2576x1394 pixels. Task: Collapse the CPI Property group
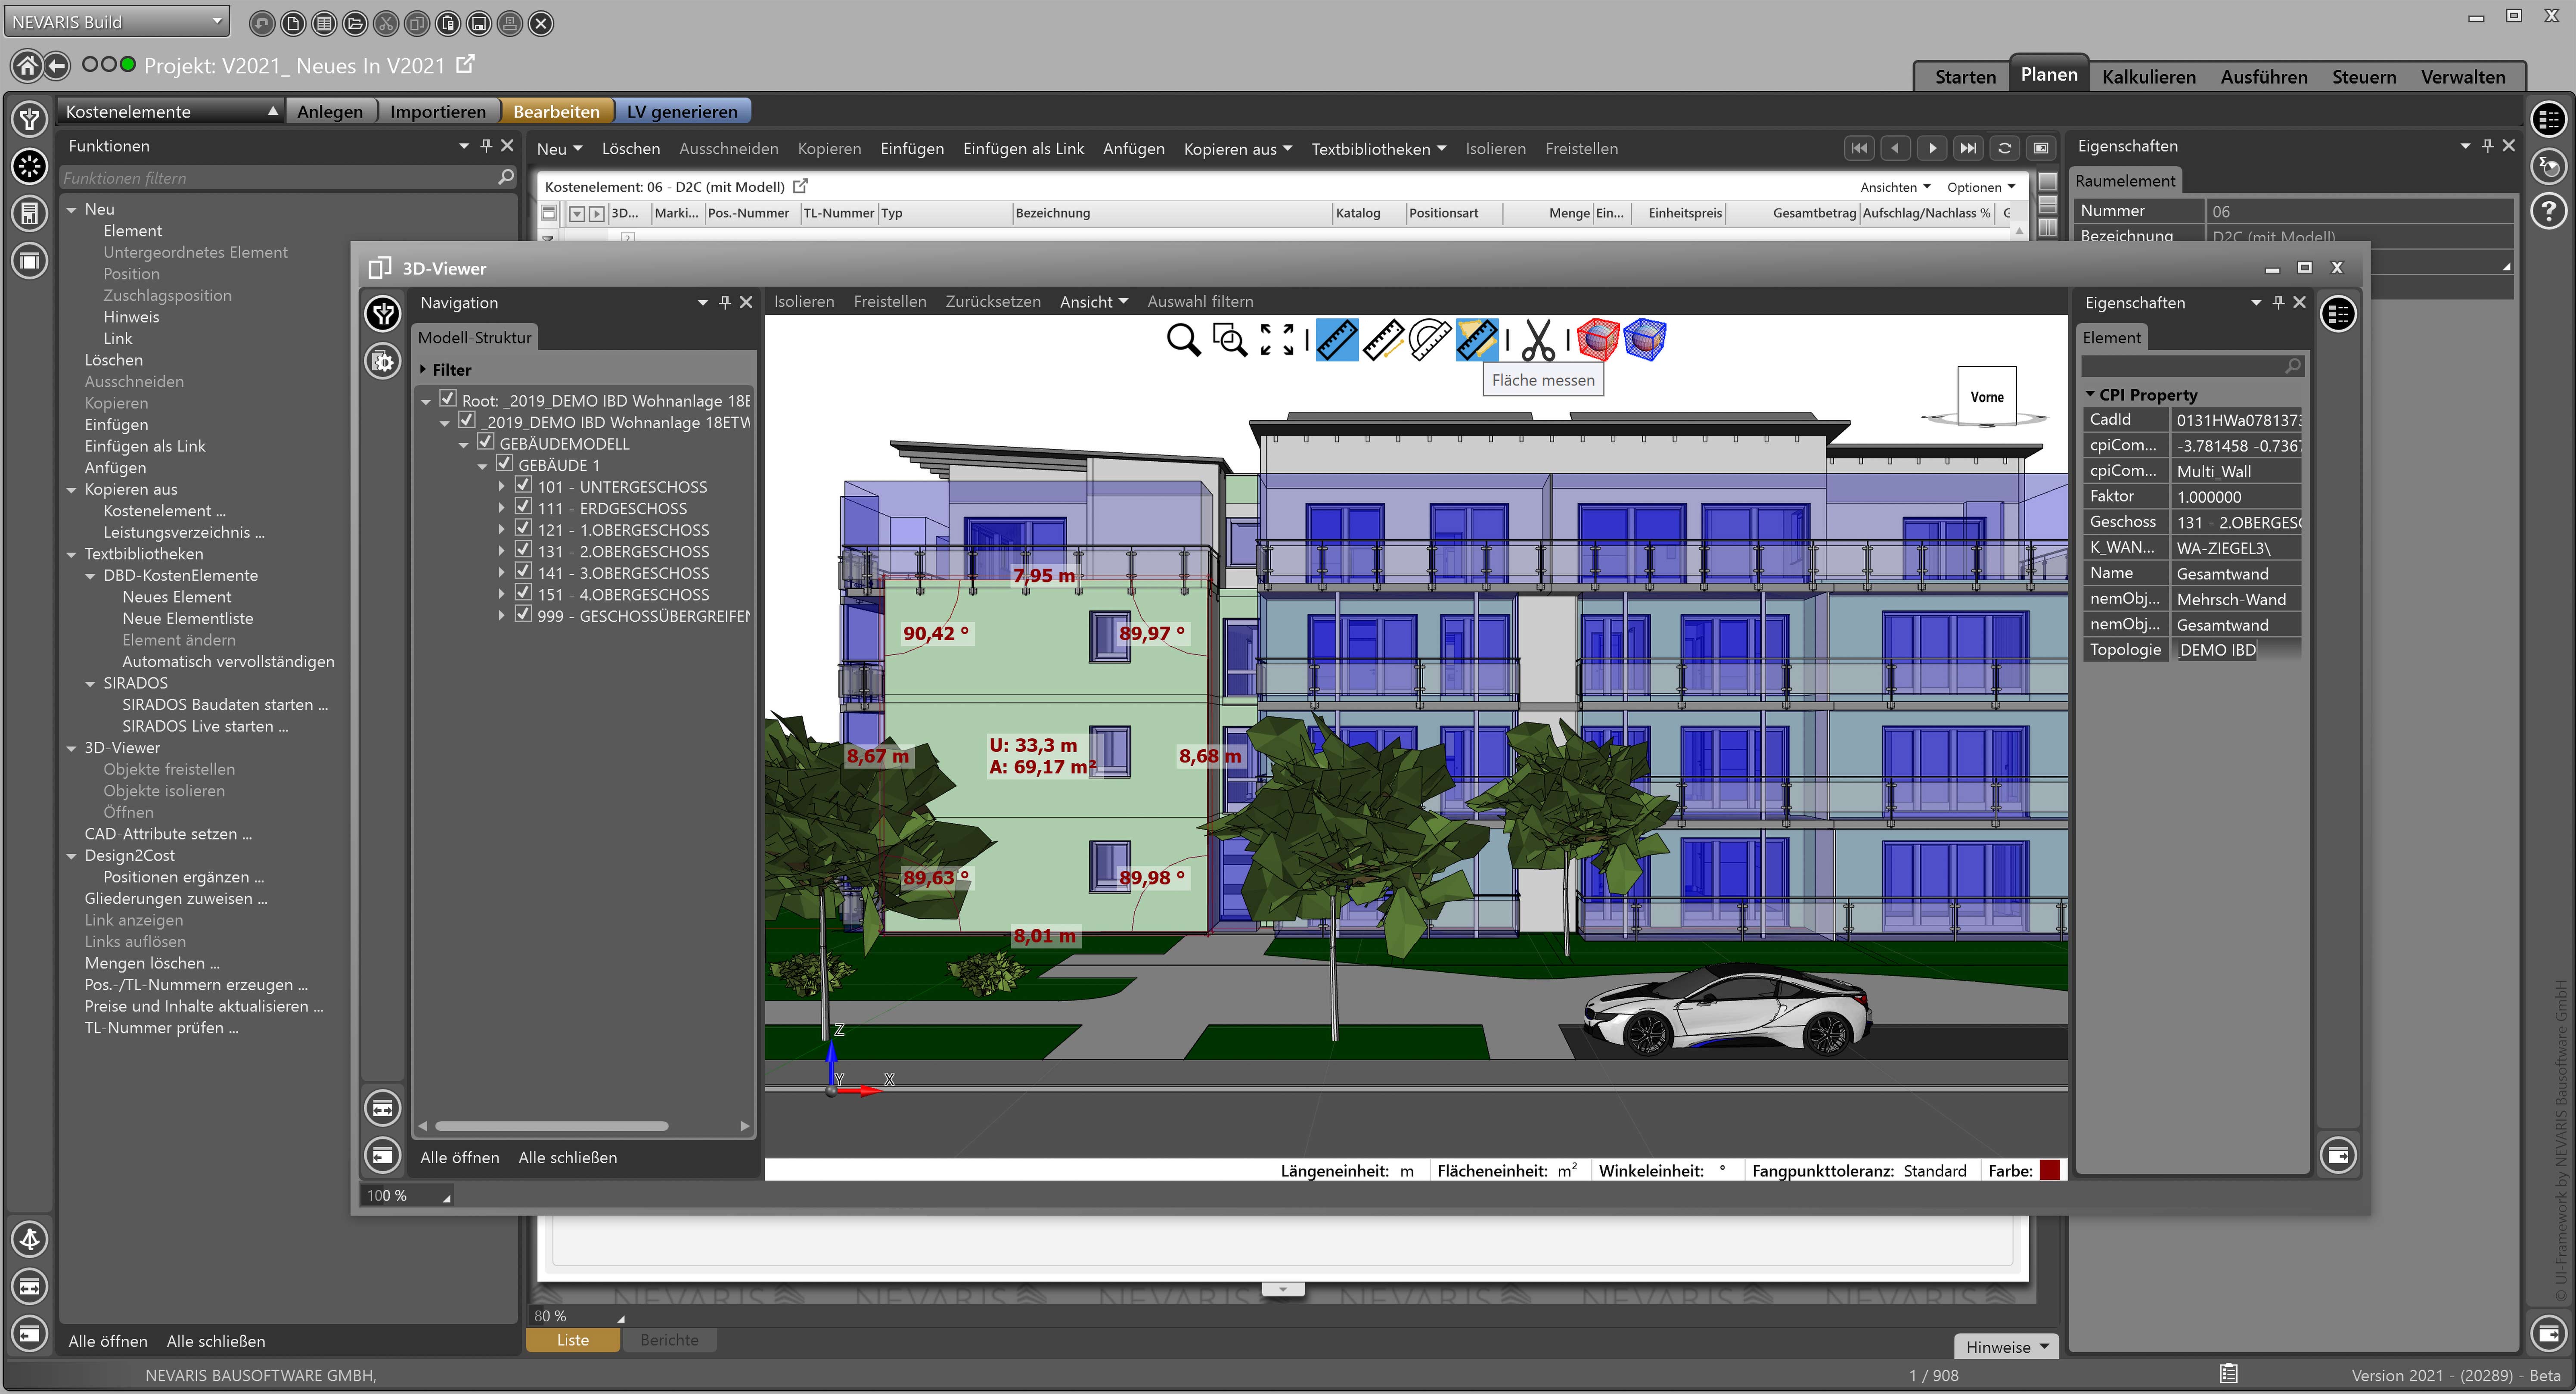coord(2089,394)
